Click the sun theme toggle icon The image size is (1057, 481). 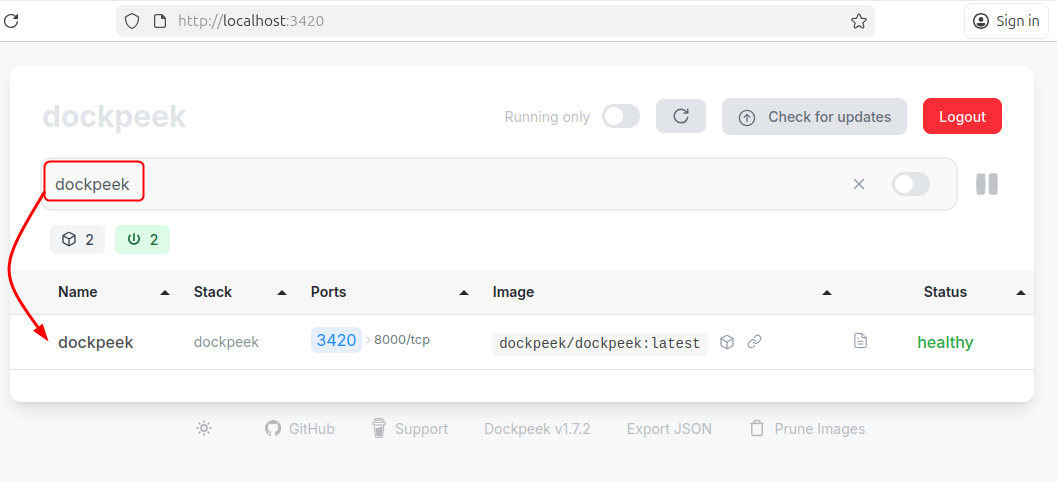point(204,428)
